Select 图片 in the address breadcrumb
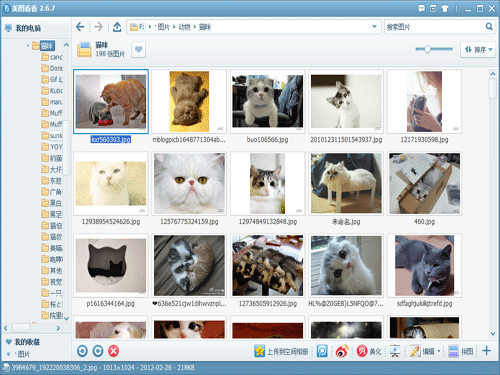 point(163,27)
